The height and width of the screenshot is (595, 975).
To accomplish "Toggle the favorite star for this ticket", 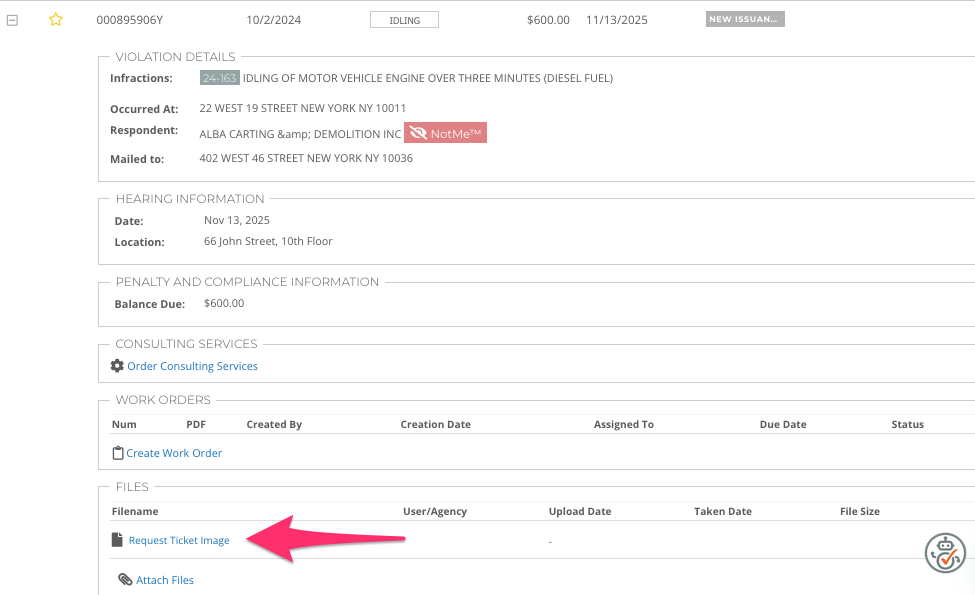I will [x=56, y=20].
